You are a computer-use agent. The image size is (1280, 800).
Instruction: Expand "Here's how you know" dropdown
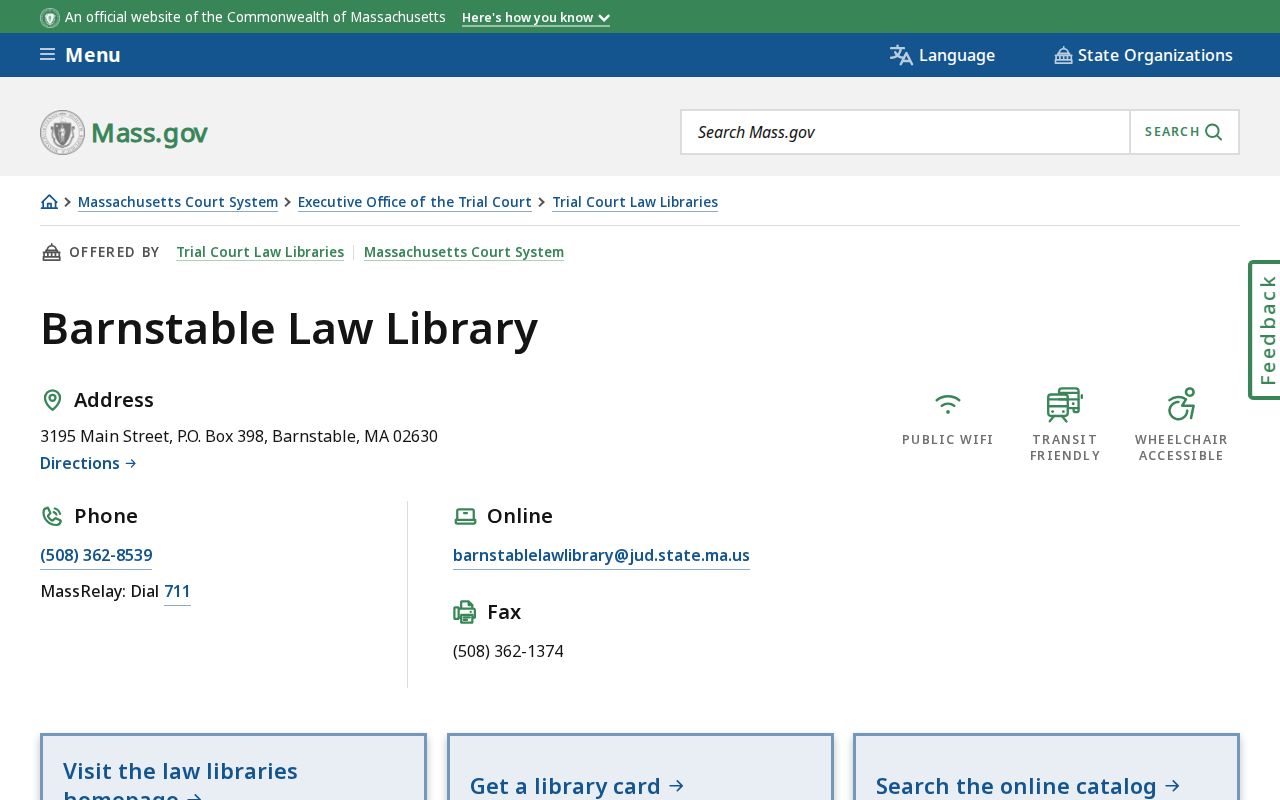[x=536, y=18]
